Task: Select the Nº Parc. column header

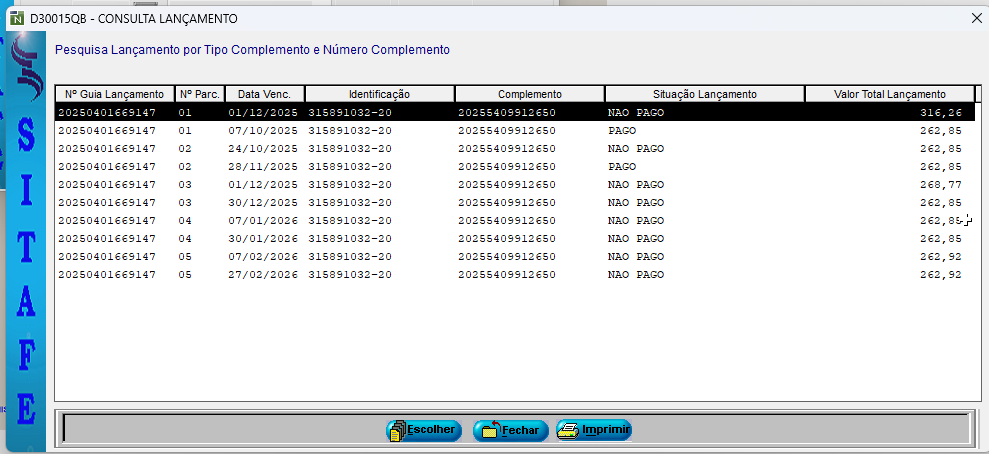Action: (x=200, y=94)
